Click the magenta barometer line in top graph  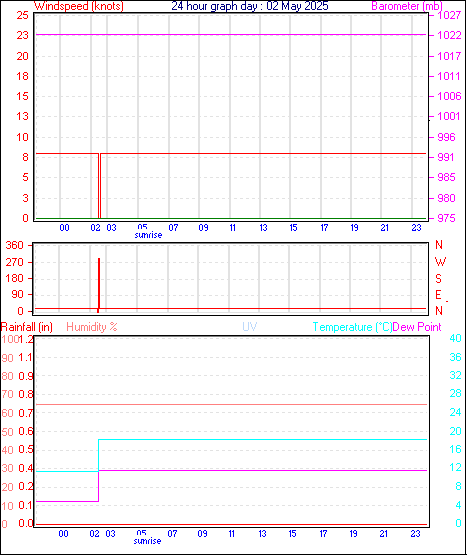click(231, 35)
